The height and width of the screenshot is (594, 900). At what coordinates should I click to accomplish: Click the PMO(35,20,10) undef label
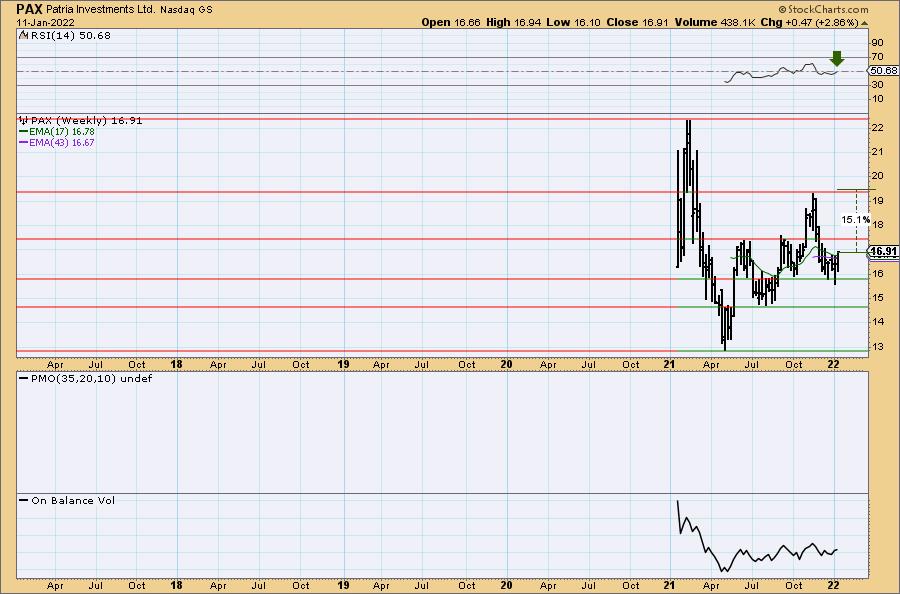click(x=91, y=379)
